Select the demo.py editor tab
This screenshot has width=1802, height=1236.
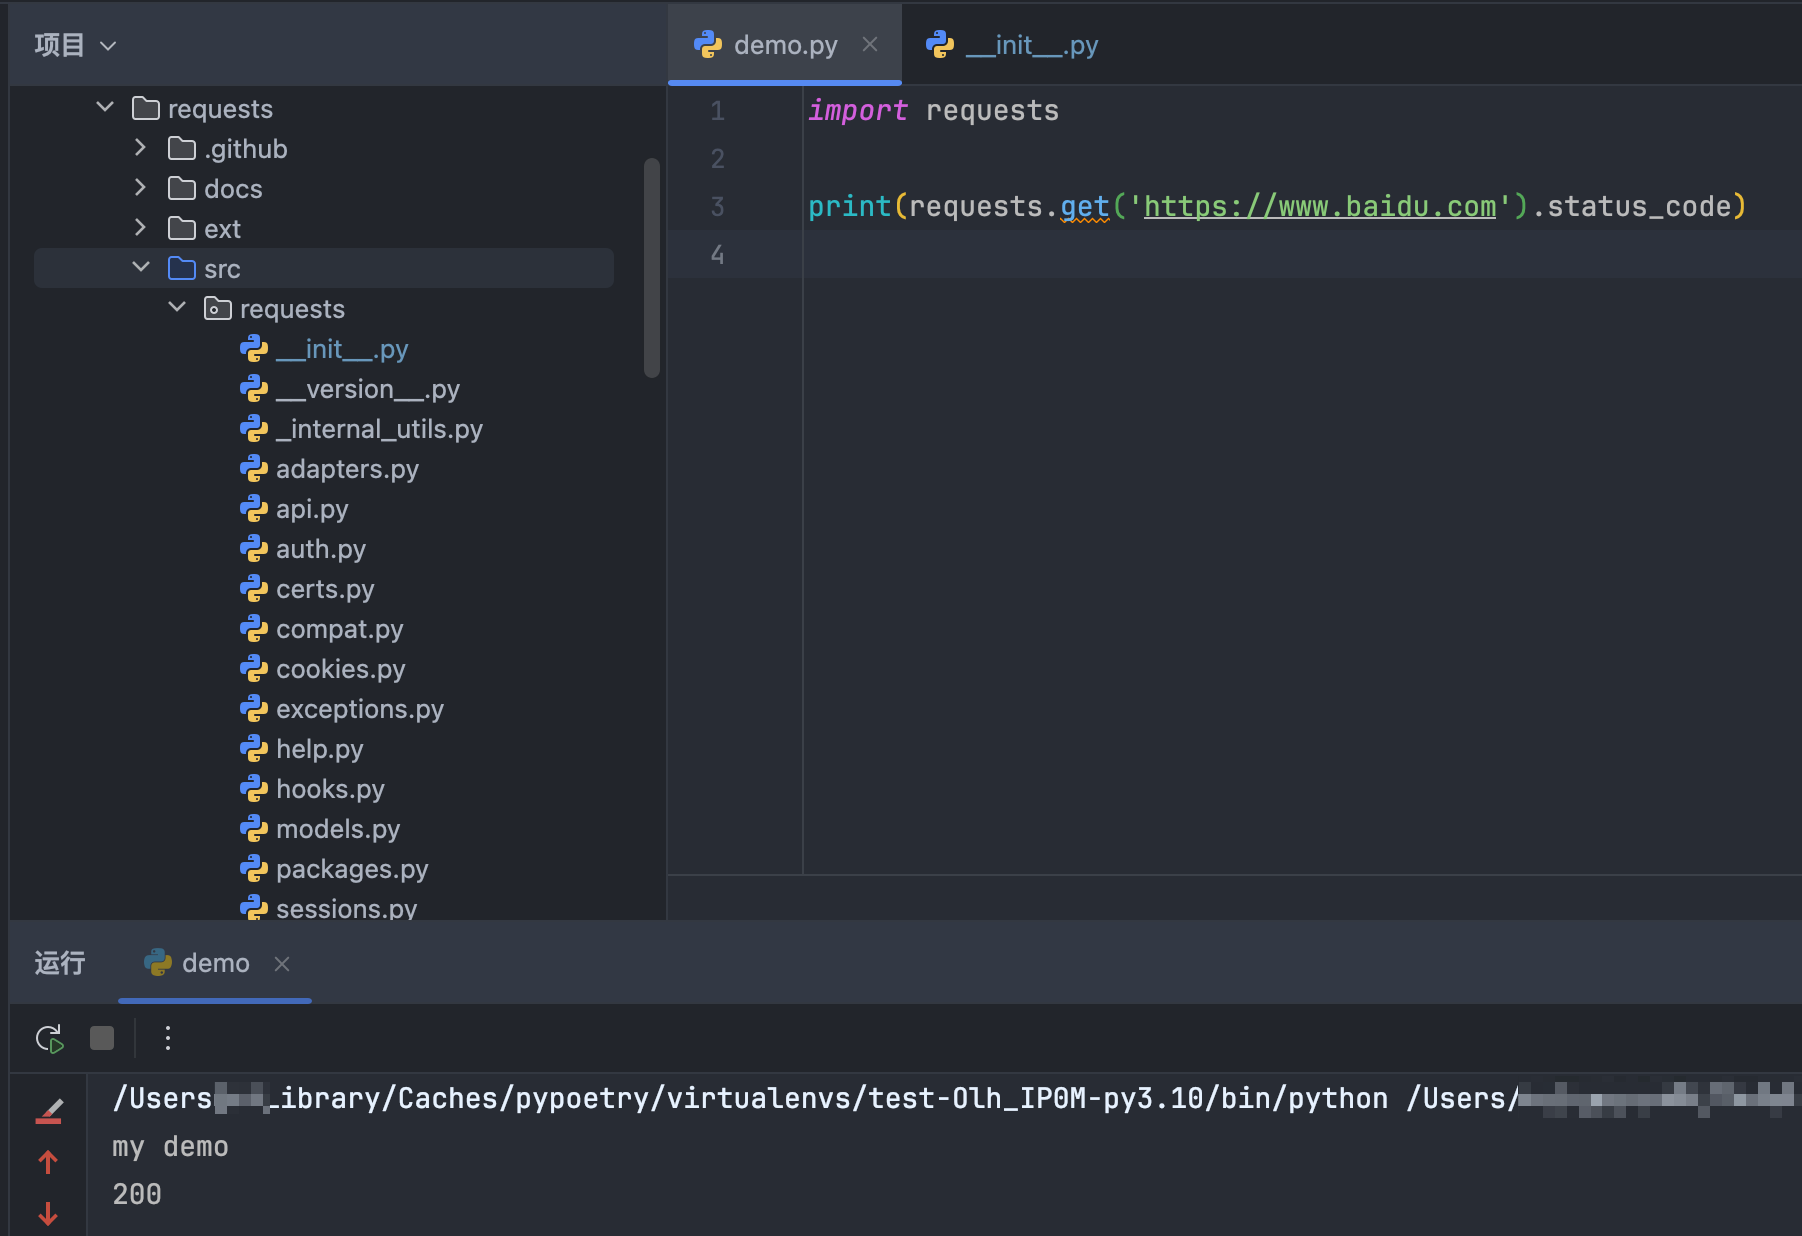(x=784, y=45)
